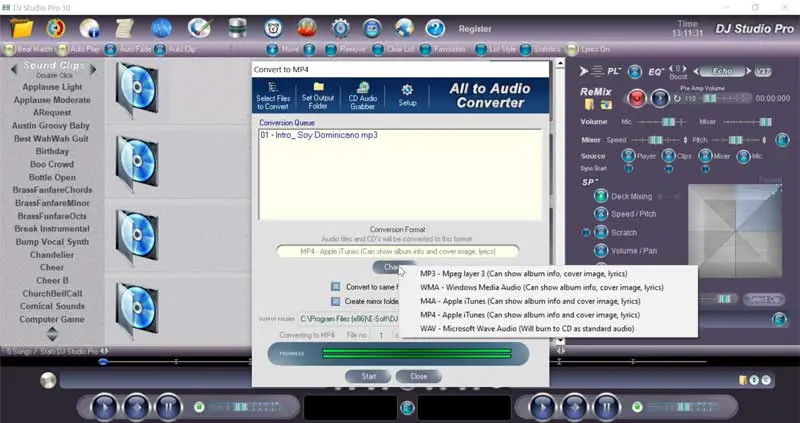Open Setup gear in converter dialog
The width and height of the screenshot is (800, 423).
tap(407, 96)
